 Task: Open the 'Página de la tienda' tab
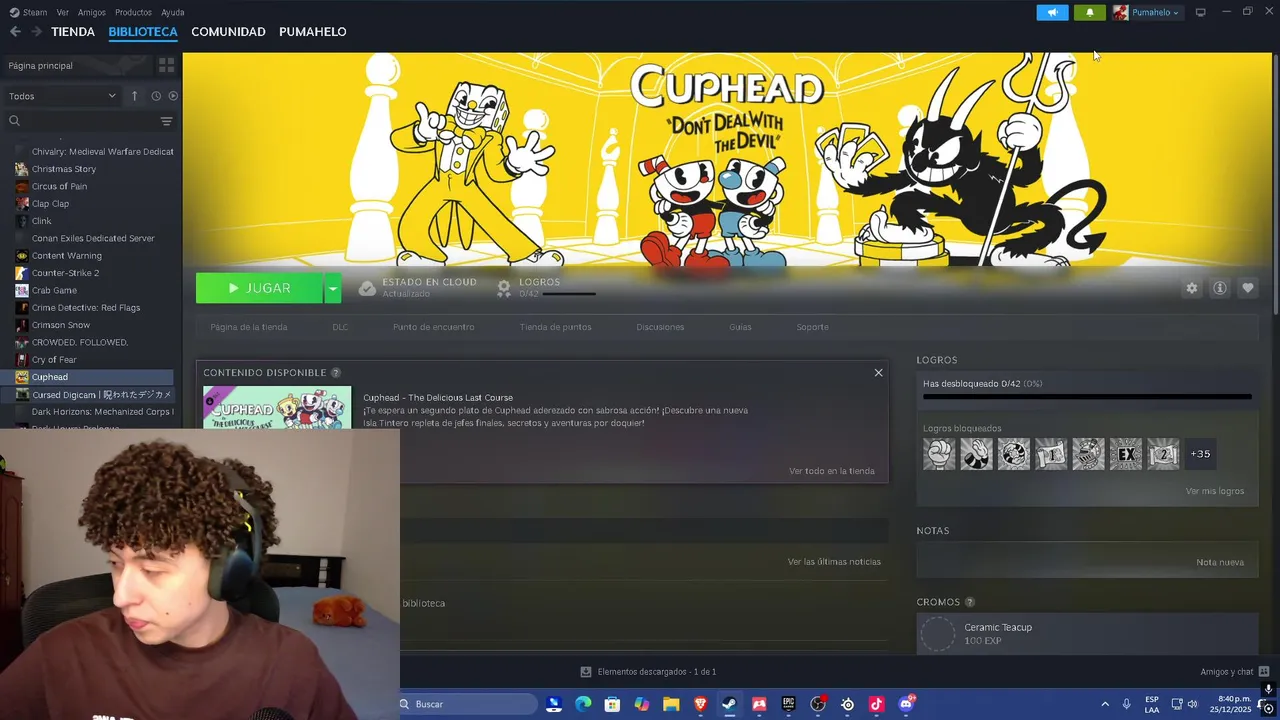pyautogui.click(x=248, y=327)
